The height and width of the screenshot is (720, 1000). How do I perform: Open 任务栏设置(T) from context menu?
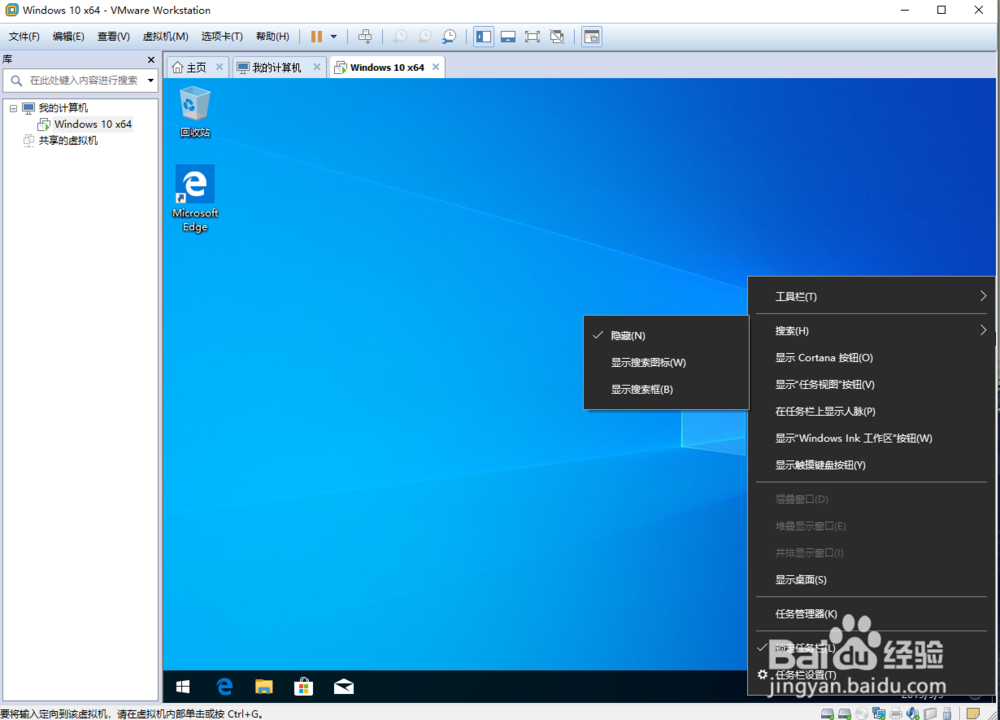coord(871,675)
